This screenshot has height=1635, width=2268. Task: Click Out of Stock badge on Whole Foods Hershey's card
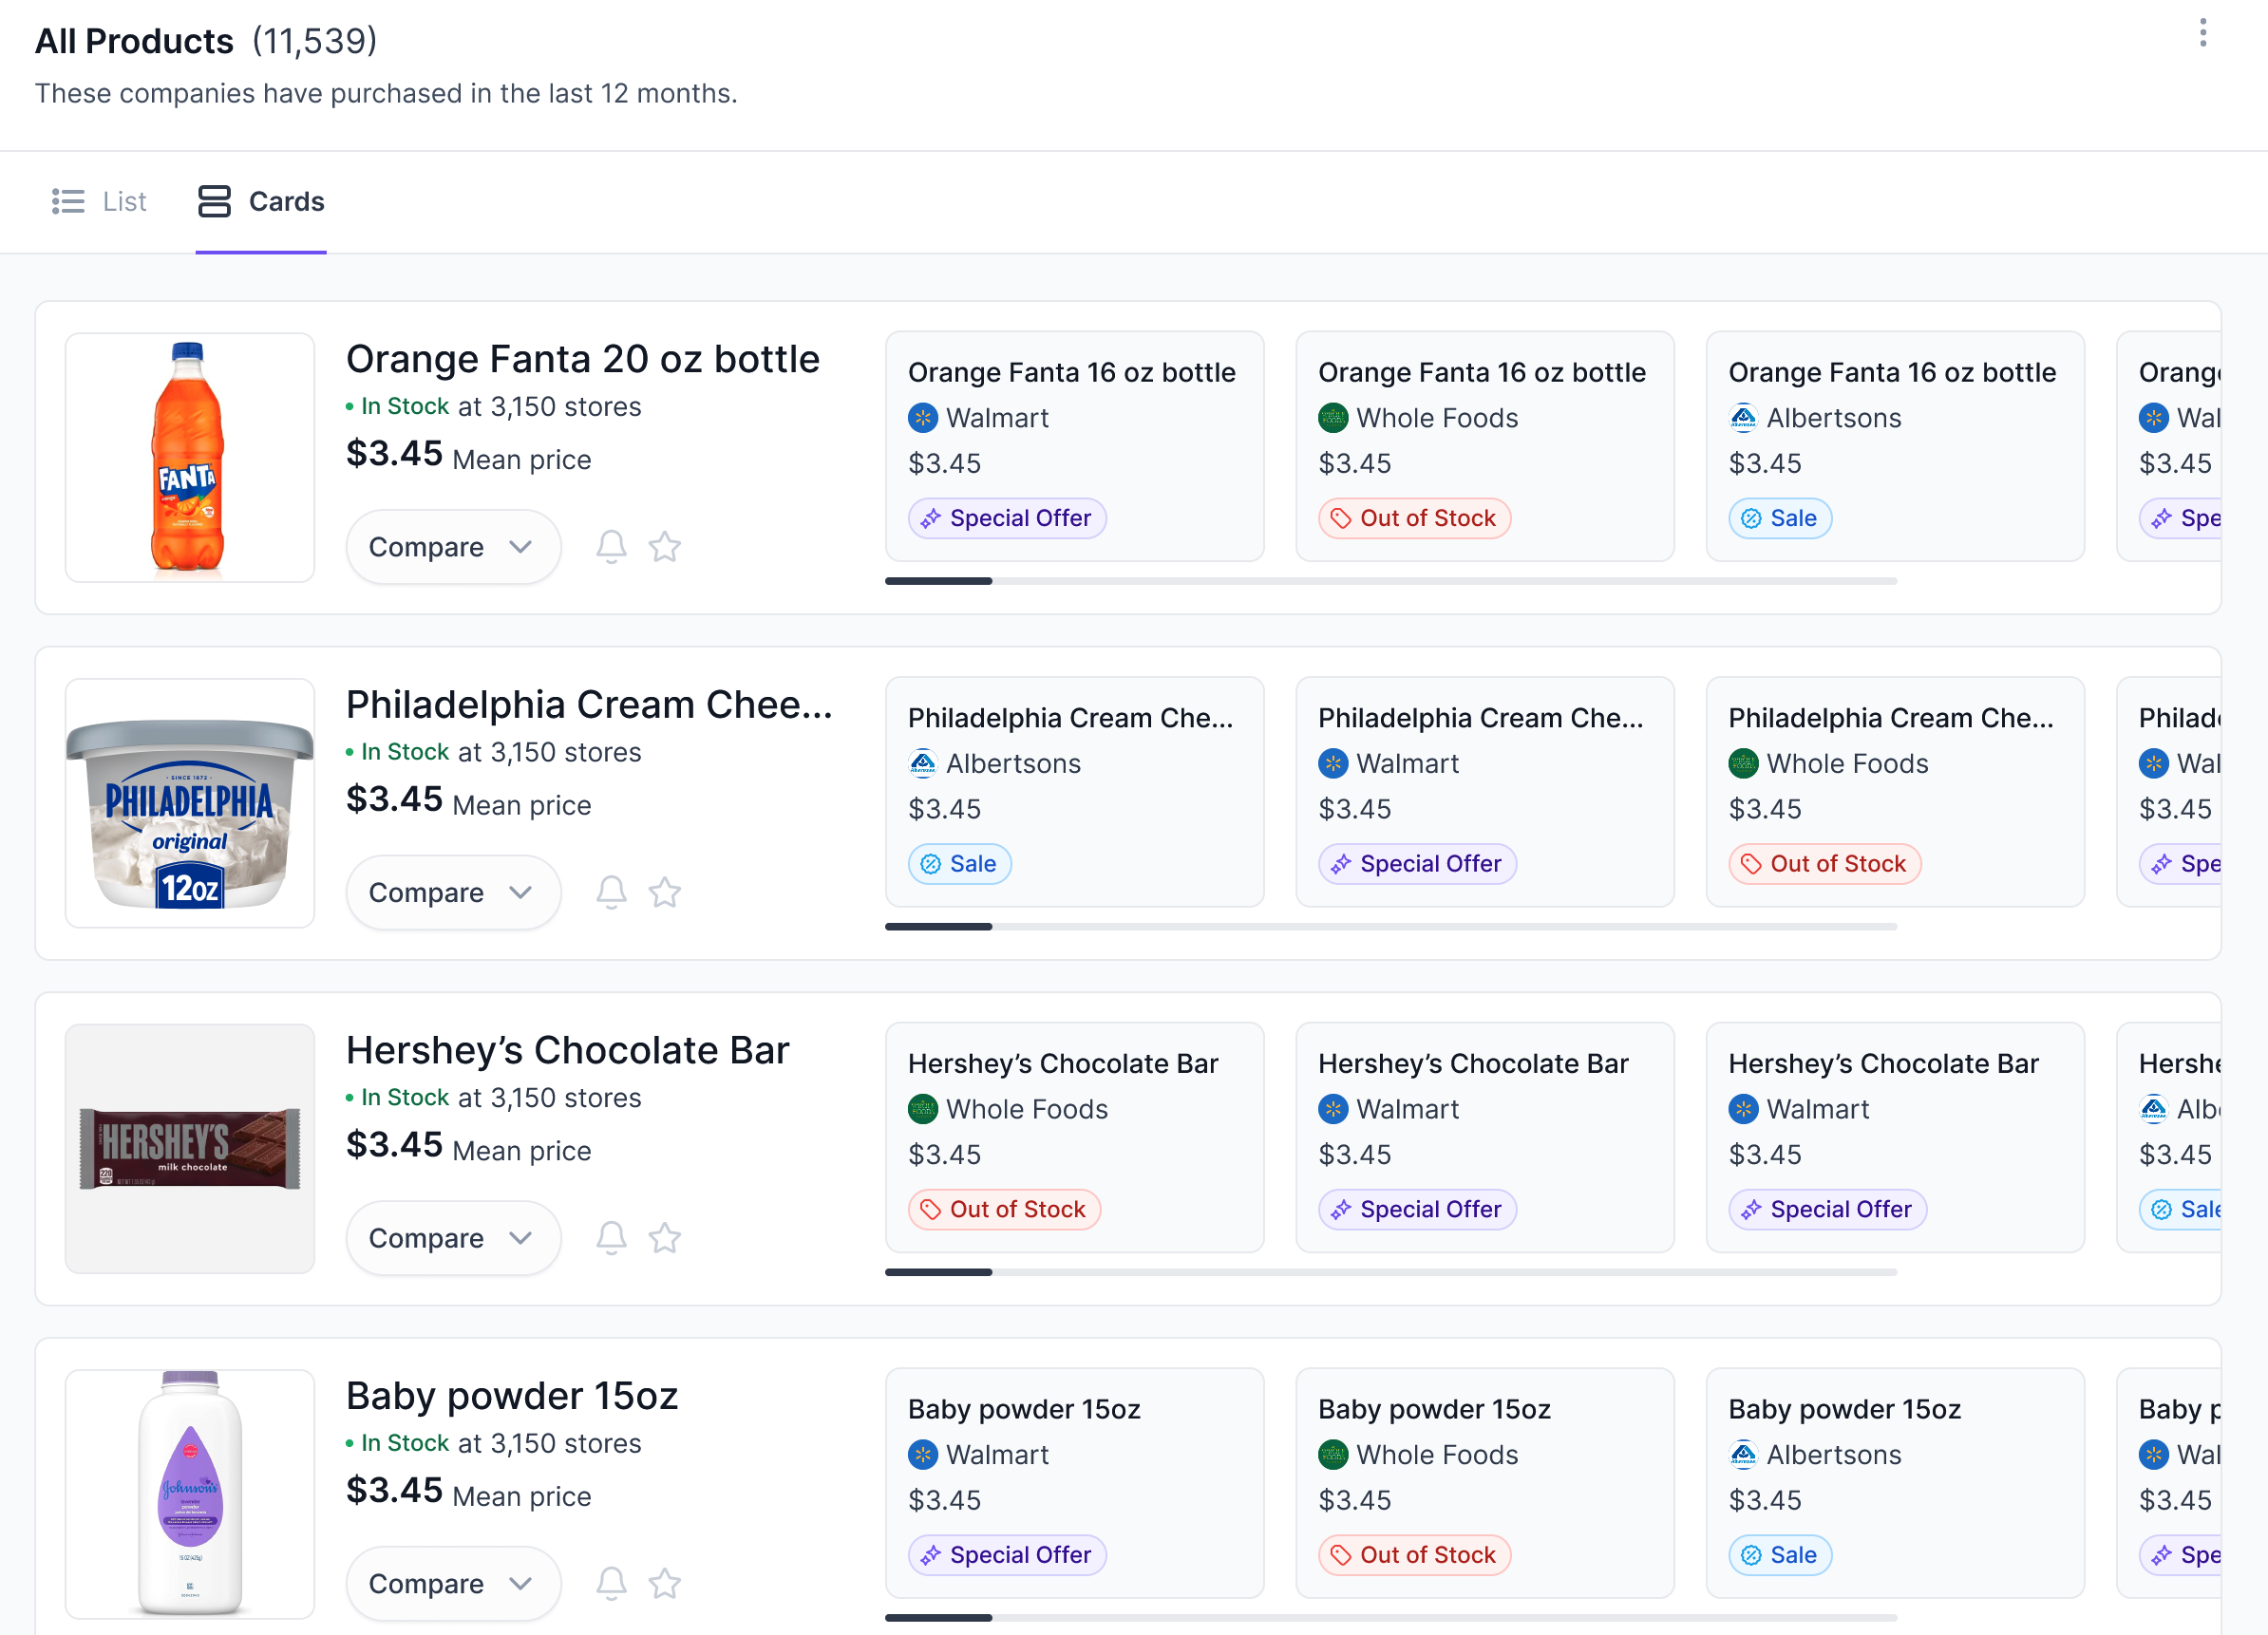(1004, 1209)
